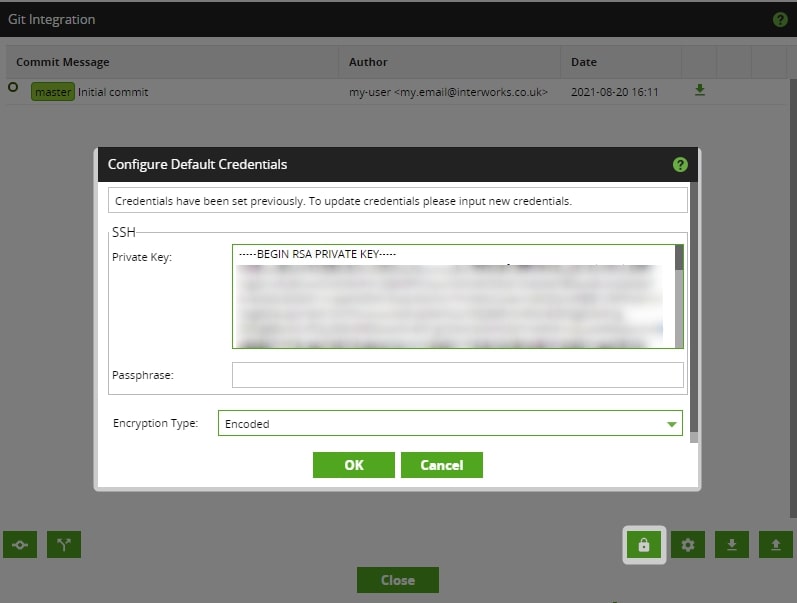
Task: Click the Encryption Type dropdown arrow
Action: (x=671, y=424)
